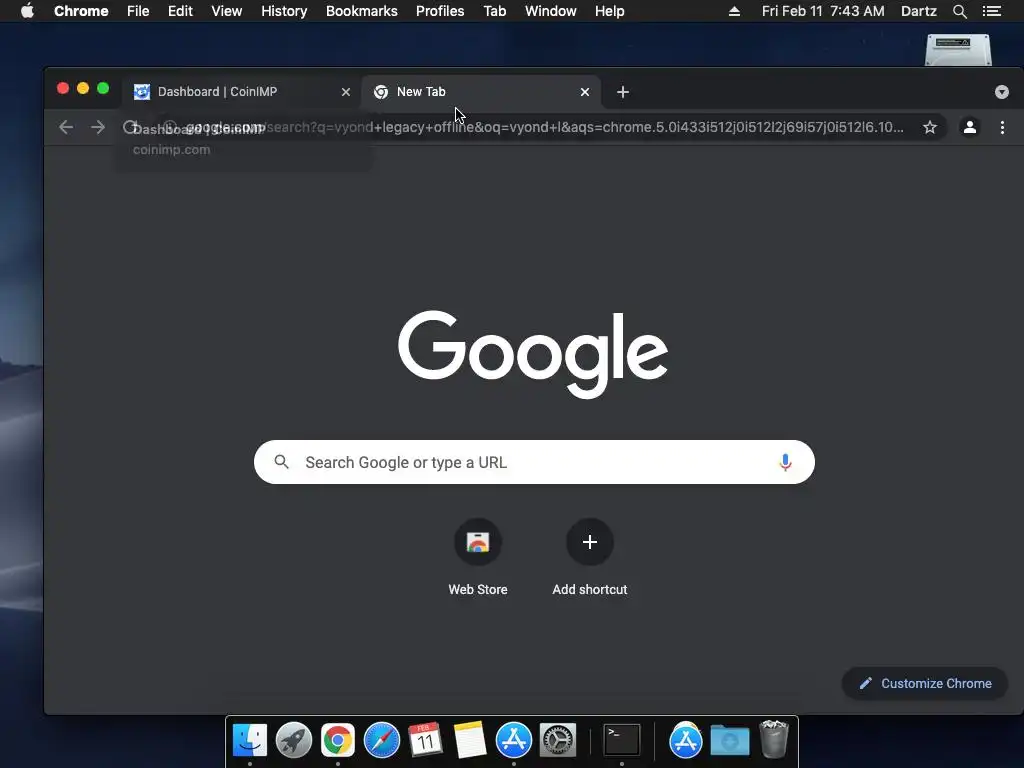Open the Apple menu
1024x768 pixels.
pyautogui.click(x=27, y=11)
